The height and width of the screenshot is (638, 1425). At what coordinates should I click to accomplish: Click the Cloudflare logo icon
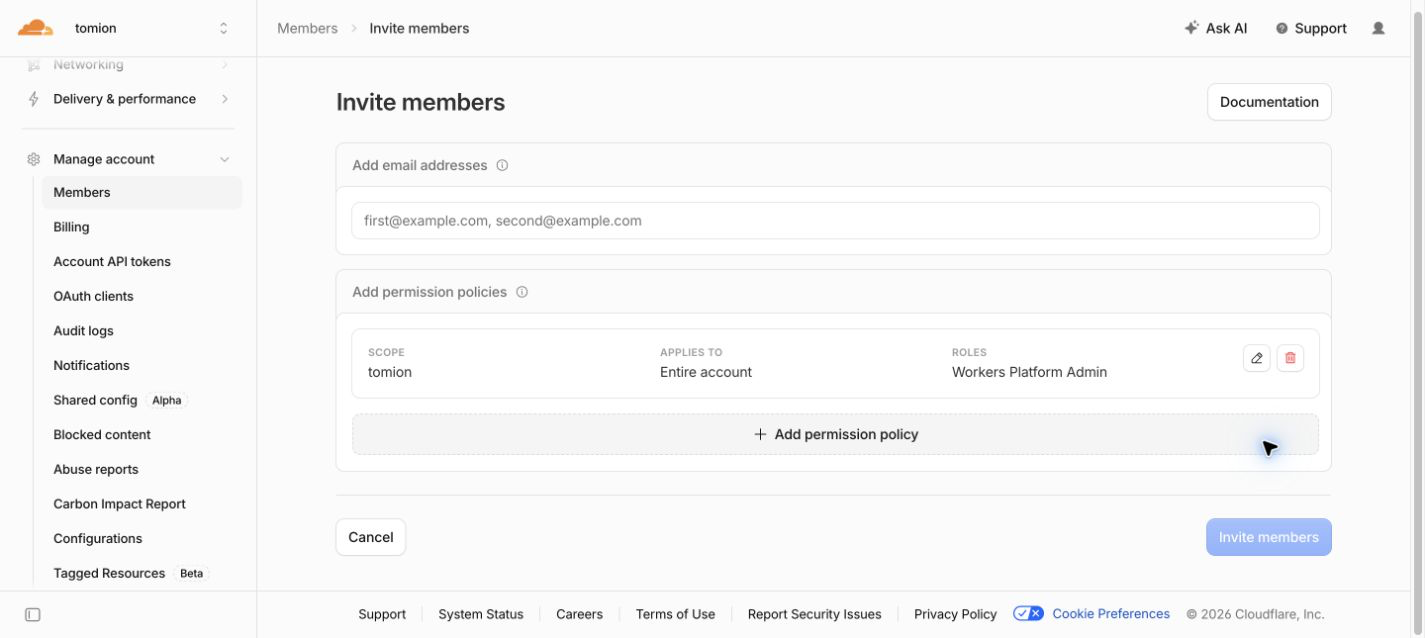tap(36, 28)
